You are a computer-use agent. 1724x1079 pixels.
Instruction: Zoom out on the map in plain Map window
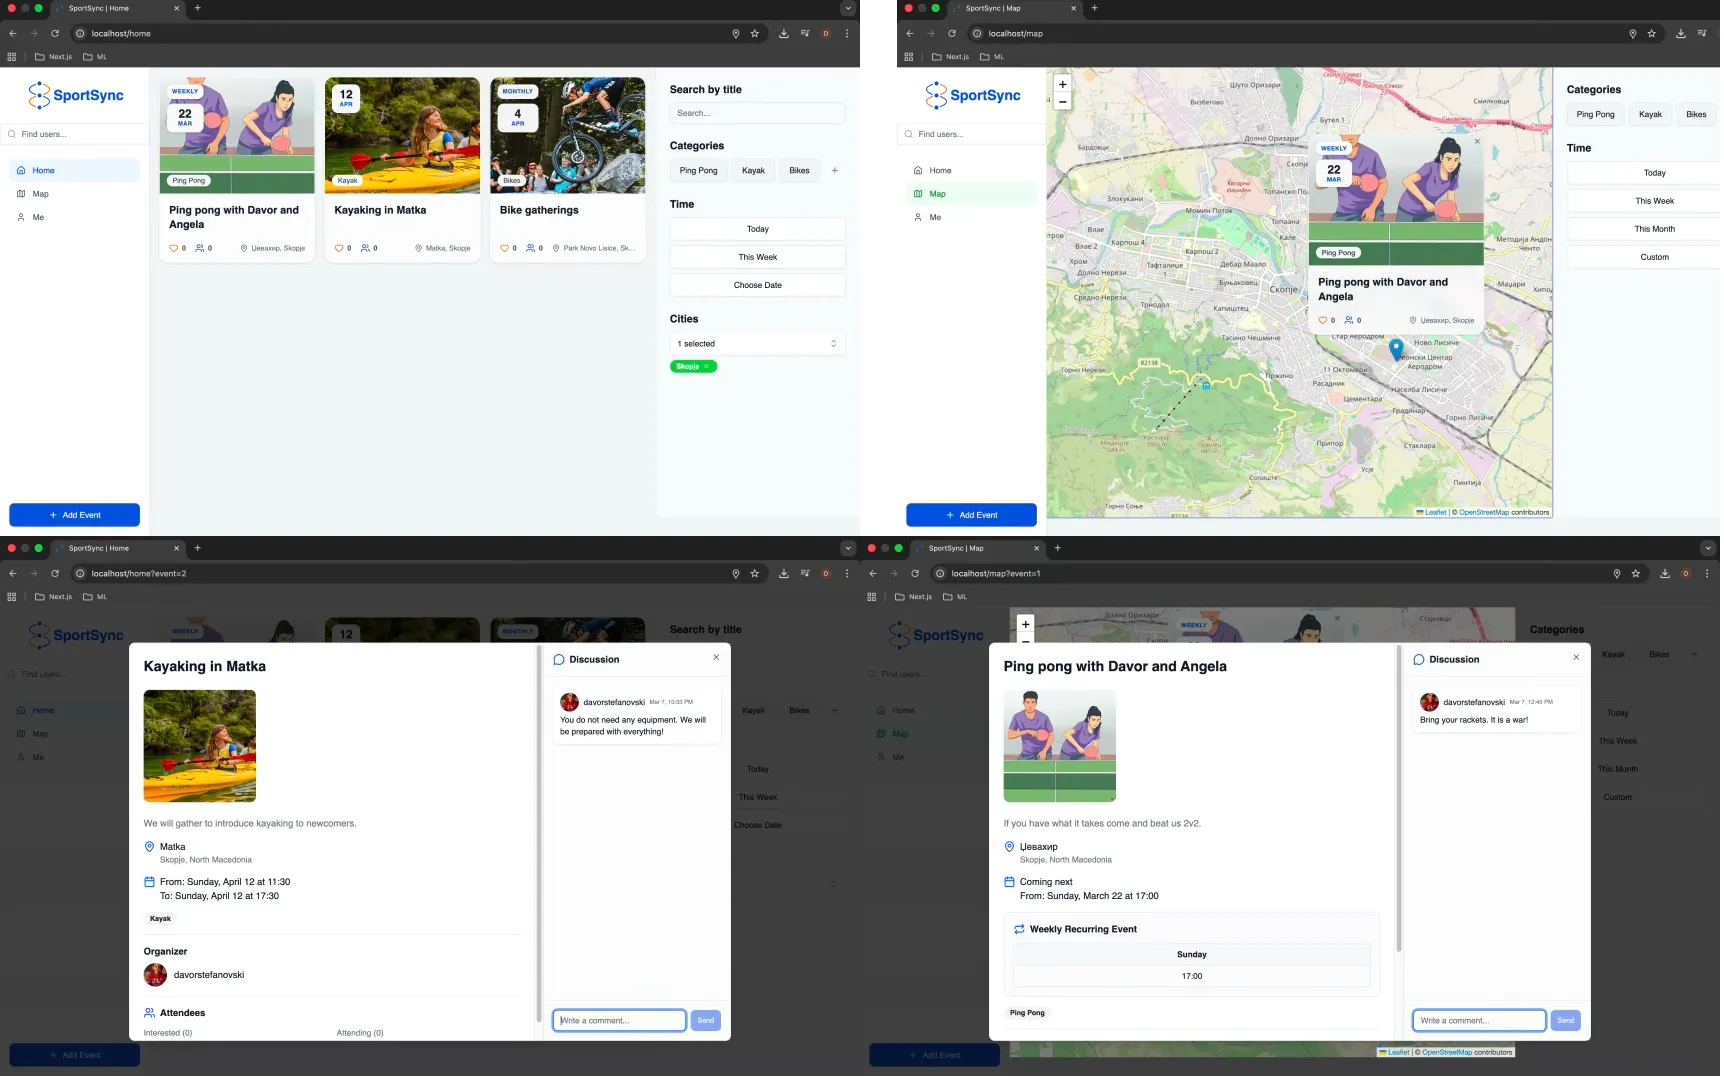(x=1064, y=102)
